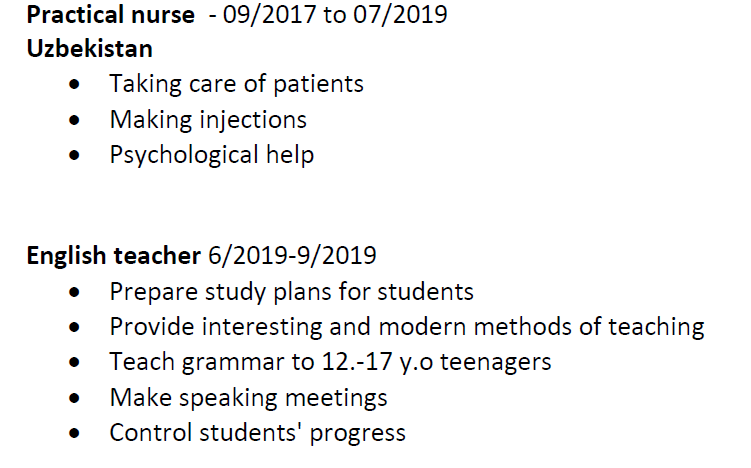Click the "Practical nurse" job title
This screenshot has width=751, height=468.
(x=110, y=16)
